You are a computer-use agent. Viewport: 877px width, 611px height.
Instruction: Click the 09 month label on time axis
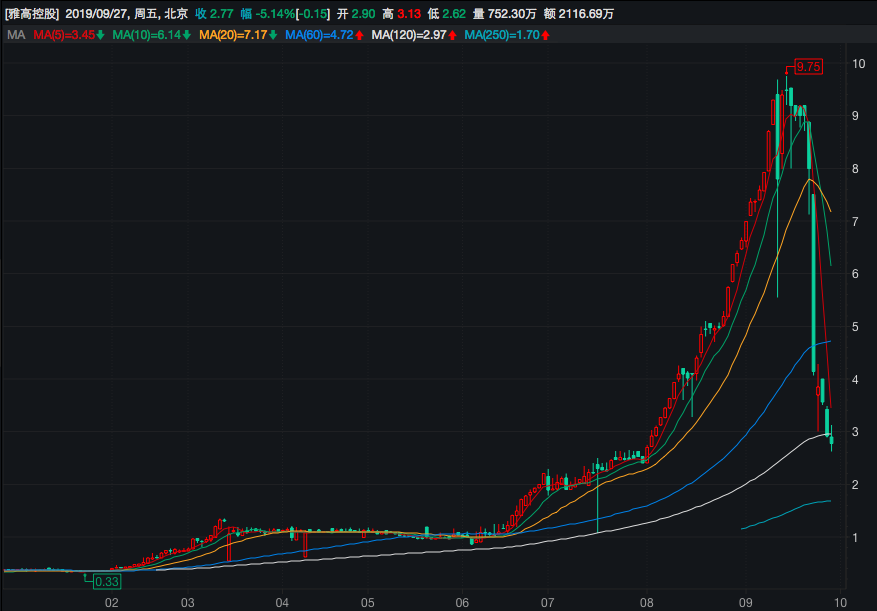tap(747, 602)
